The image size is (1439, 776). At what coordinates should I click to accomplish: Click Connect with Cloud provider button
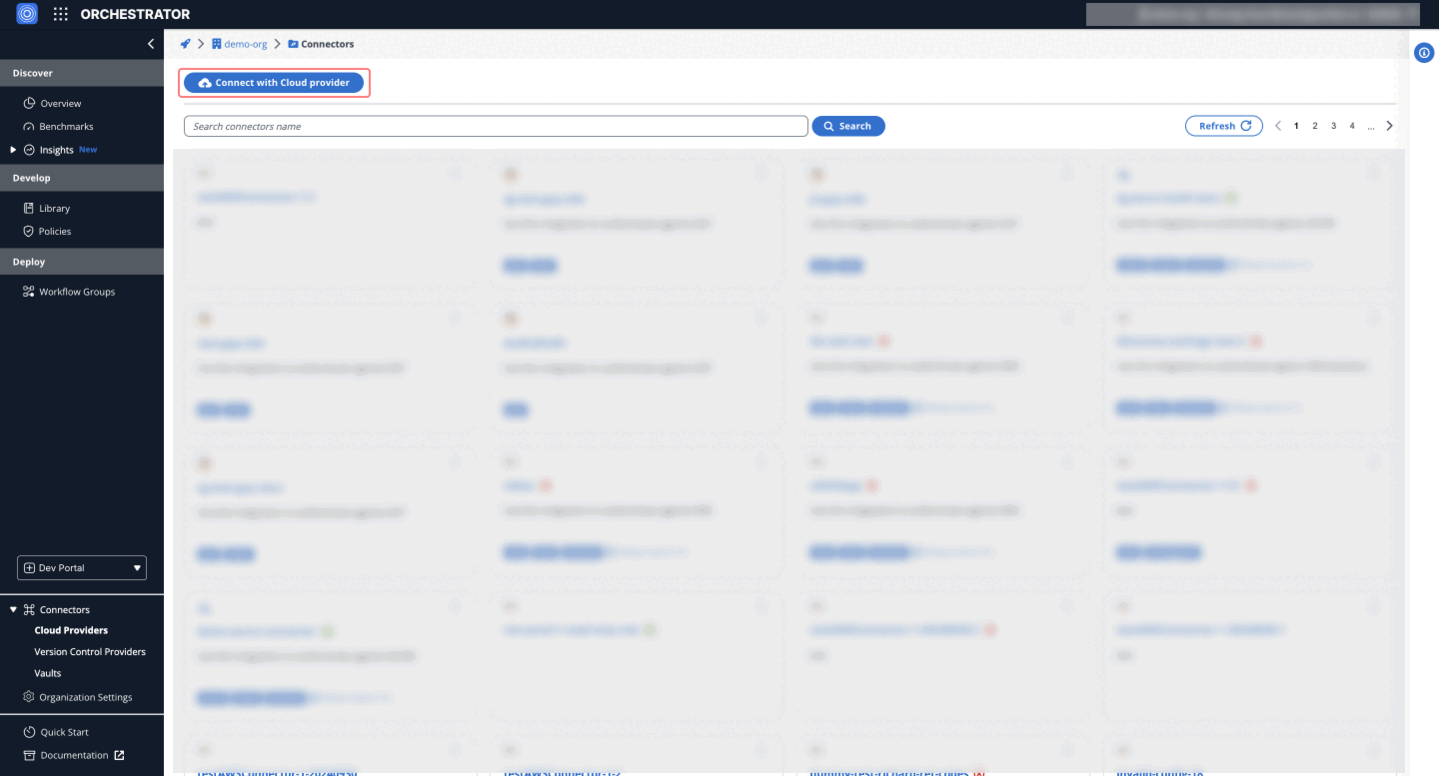[x=274, y=83]
